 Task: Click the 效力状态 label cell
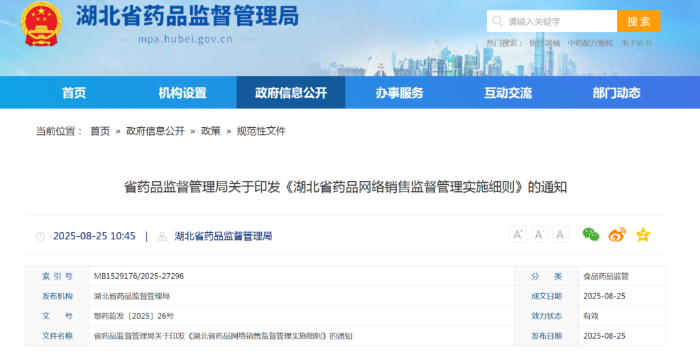546,316
